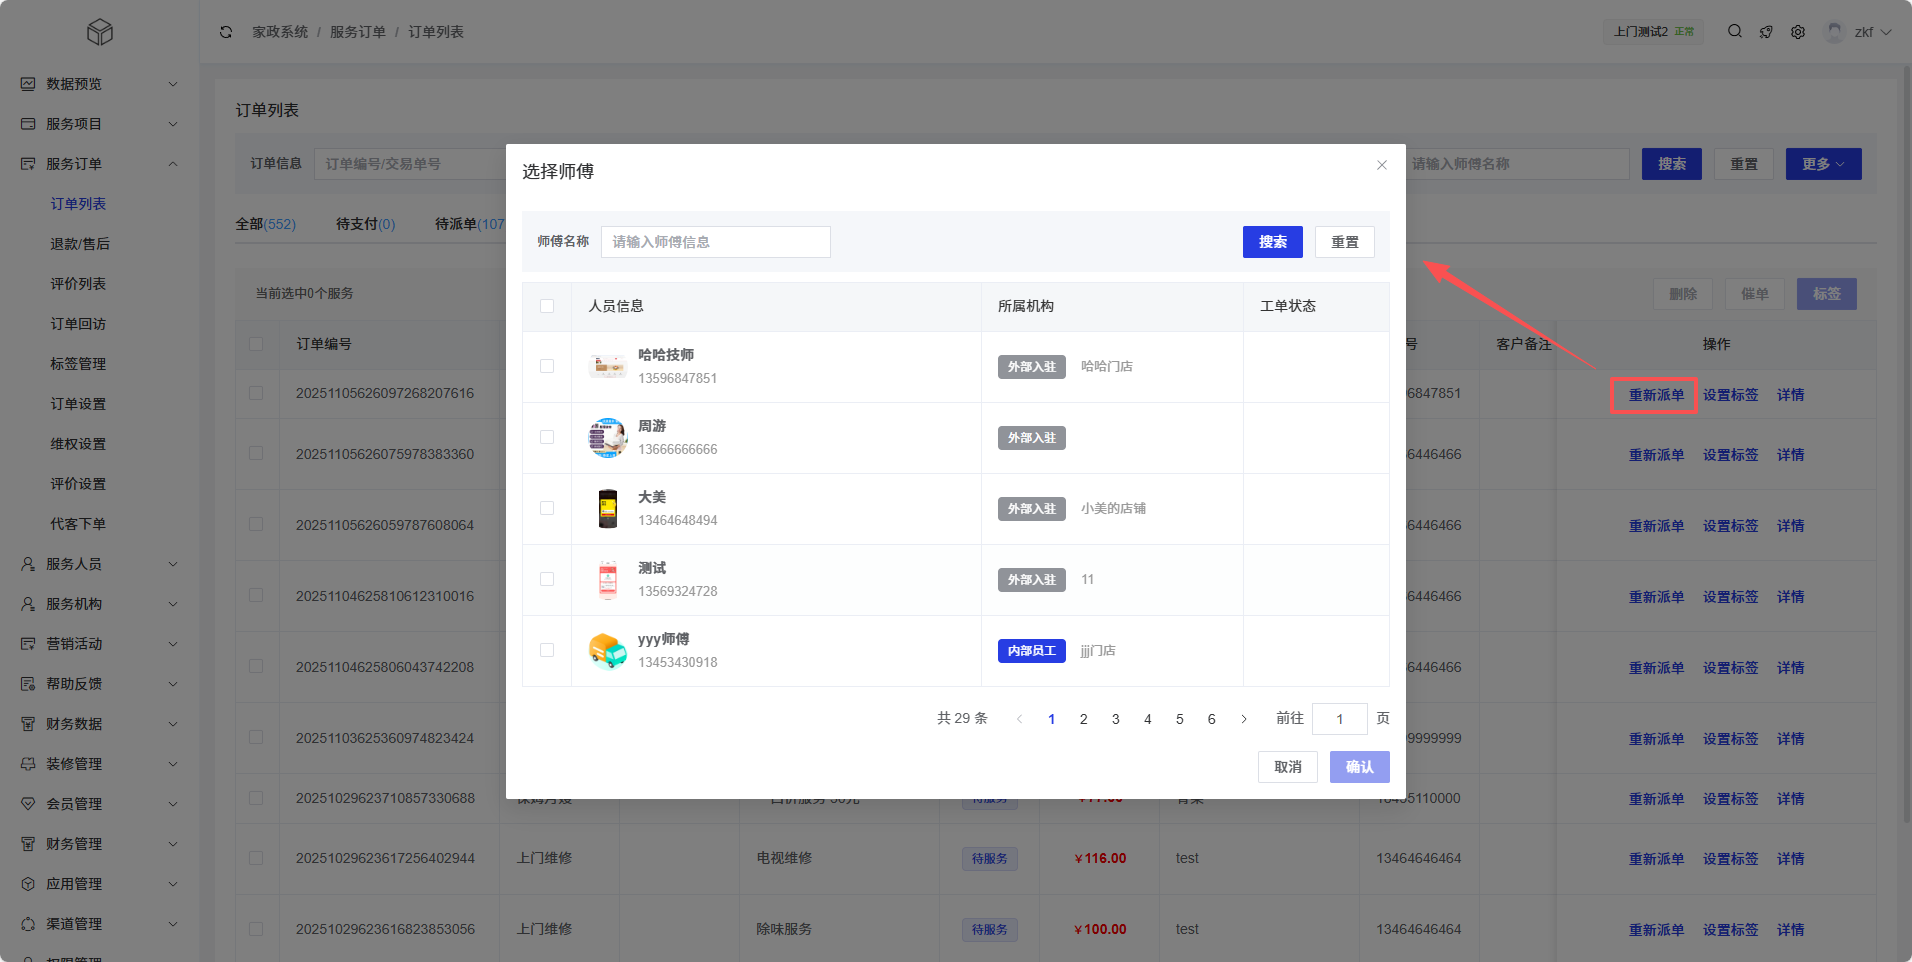
Task: Open 标签管理 in the sidebar
Action: click(78, 364)
